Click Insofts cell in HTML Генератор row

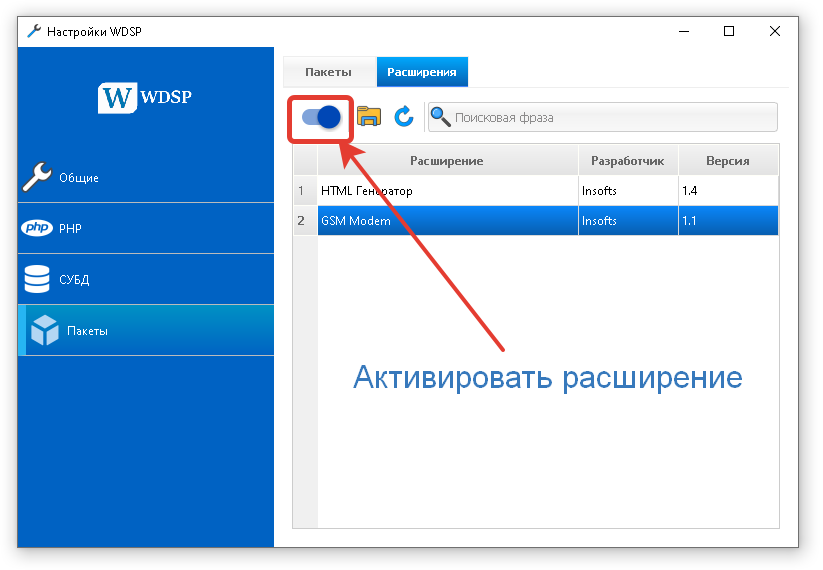pos(628,191)
